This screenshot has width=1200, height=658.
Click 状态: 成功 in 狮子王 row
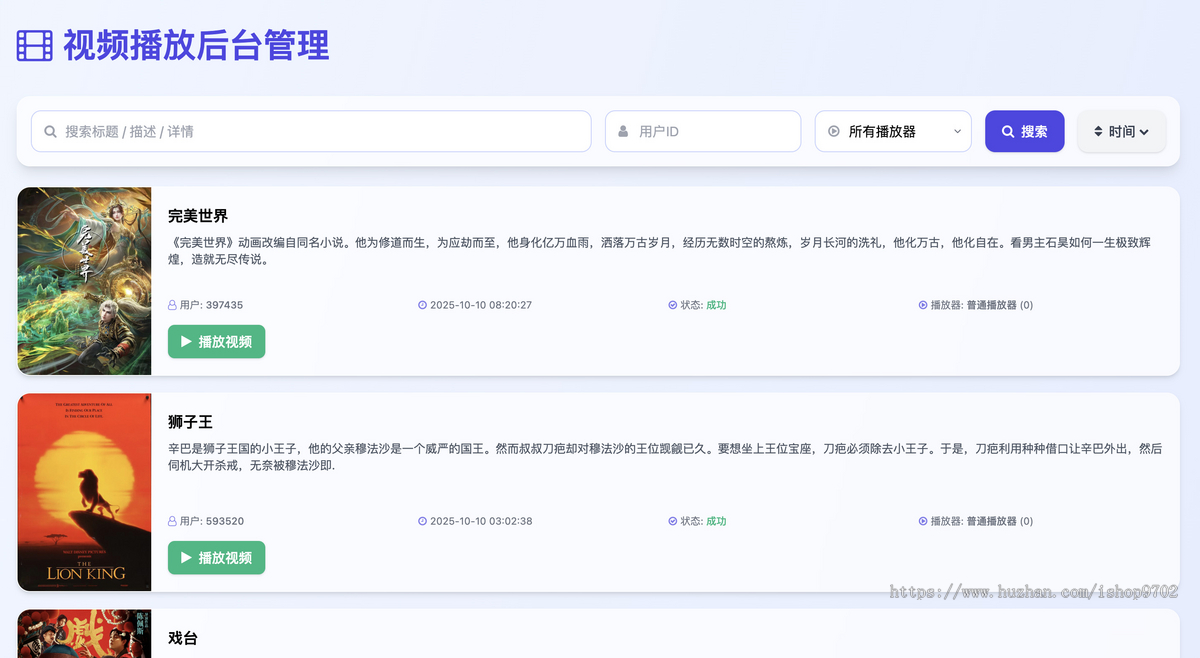click(703, 521)
